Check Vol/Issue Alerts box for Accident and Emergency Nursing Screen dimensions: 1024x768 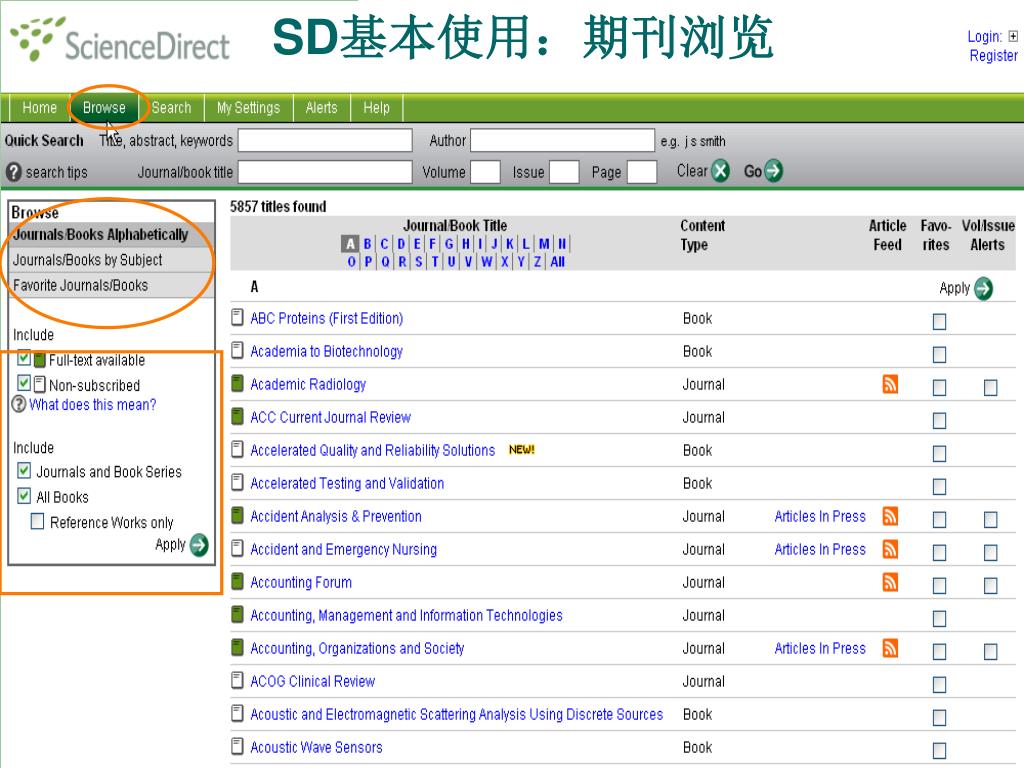click(990, 552)
